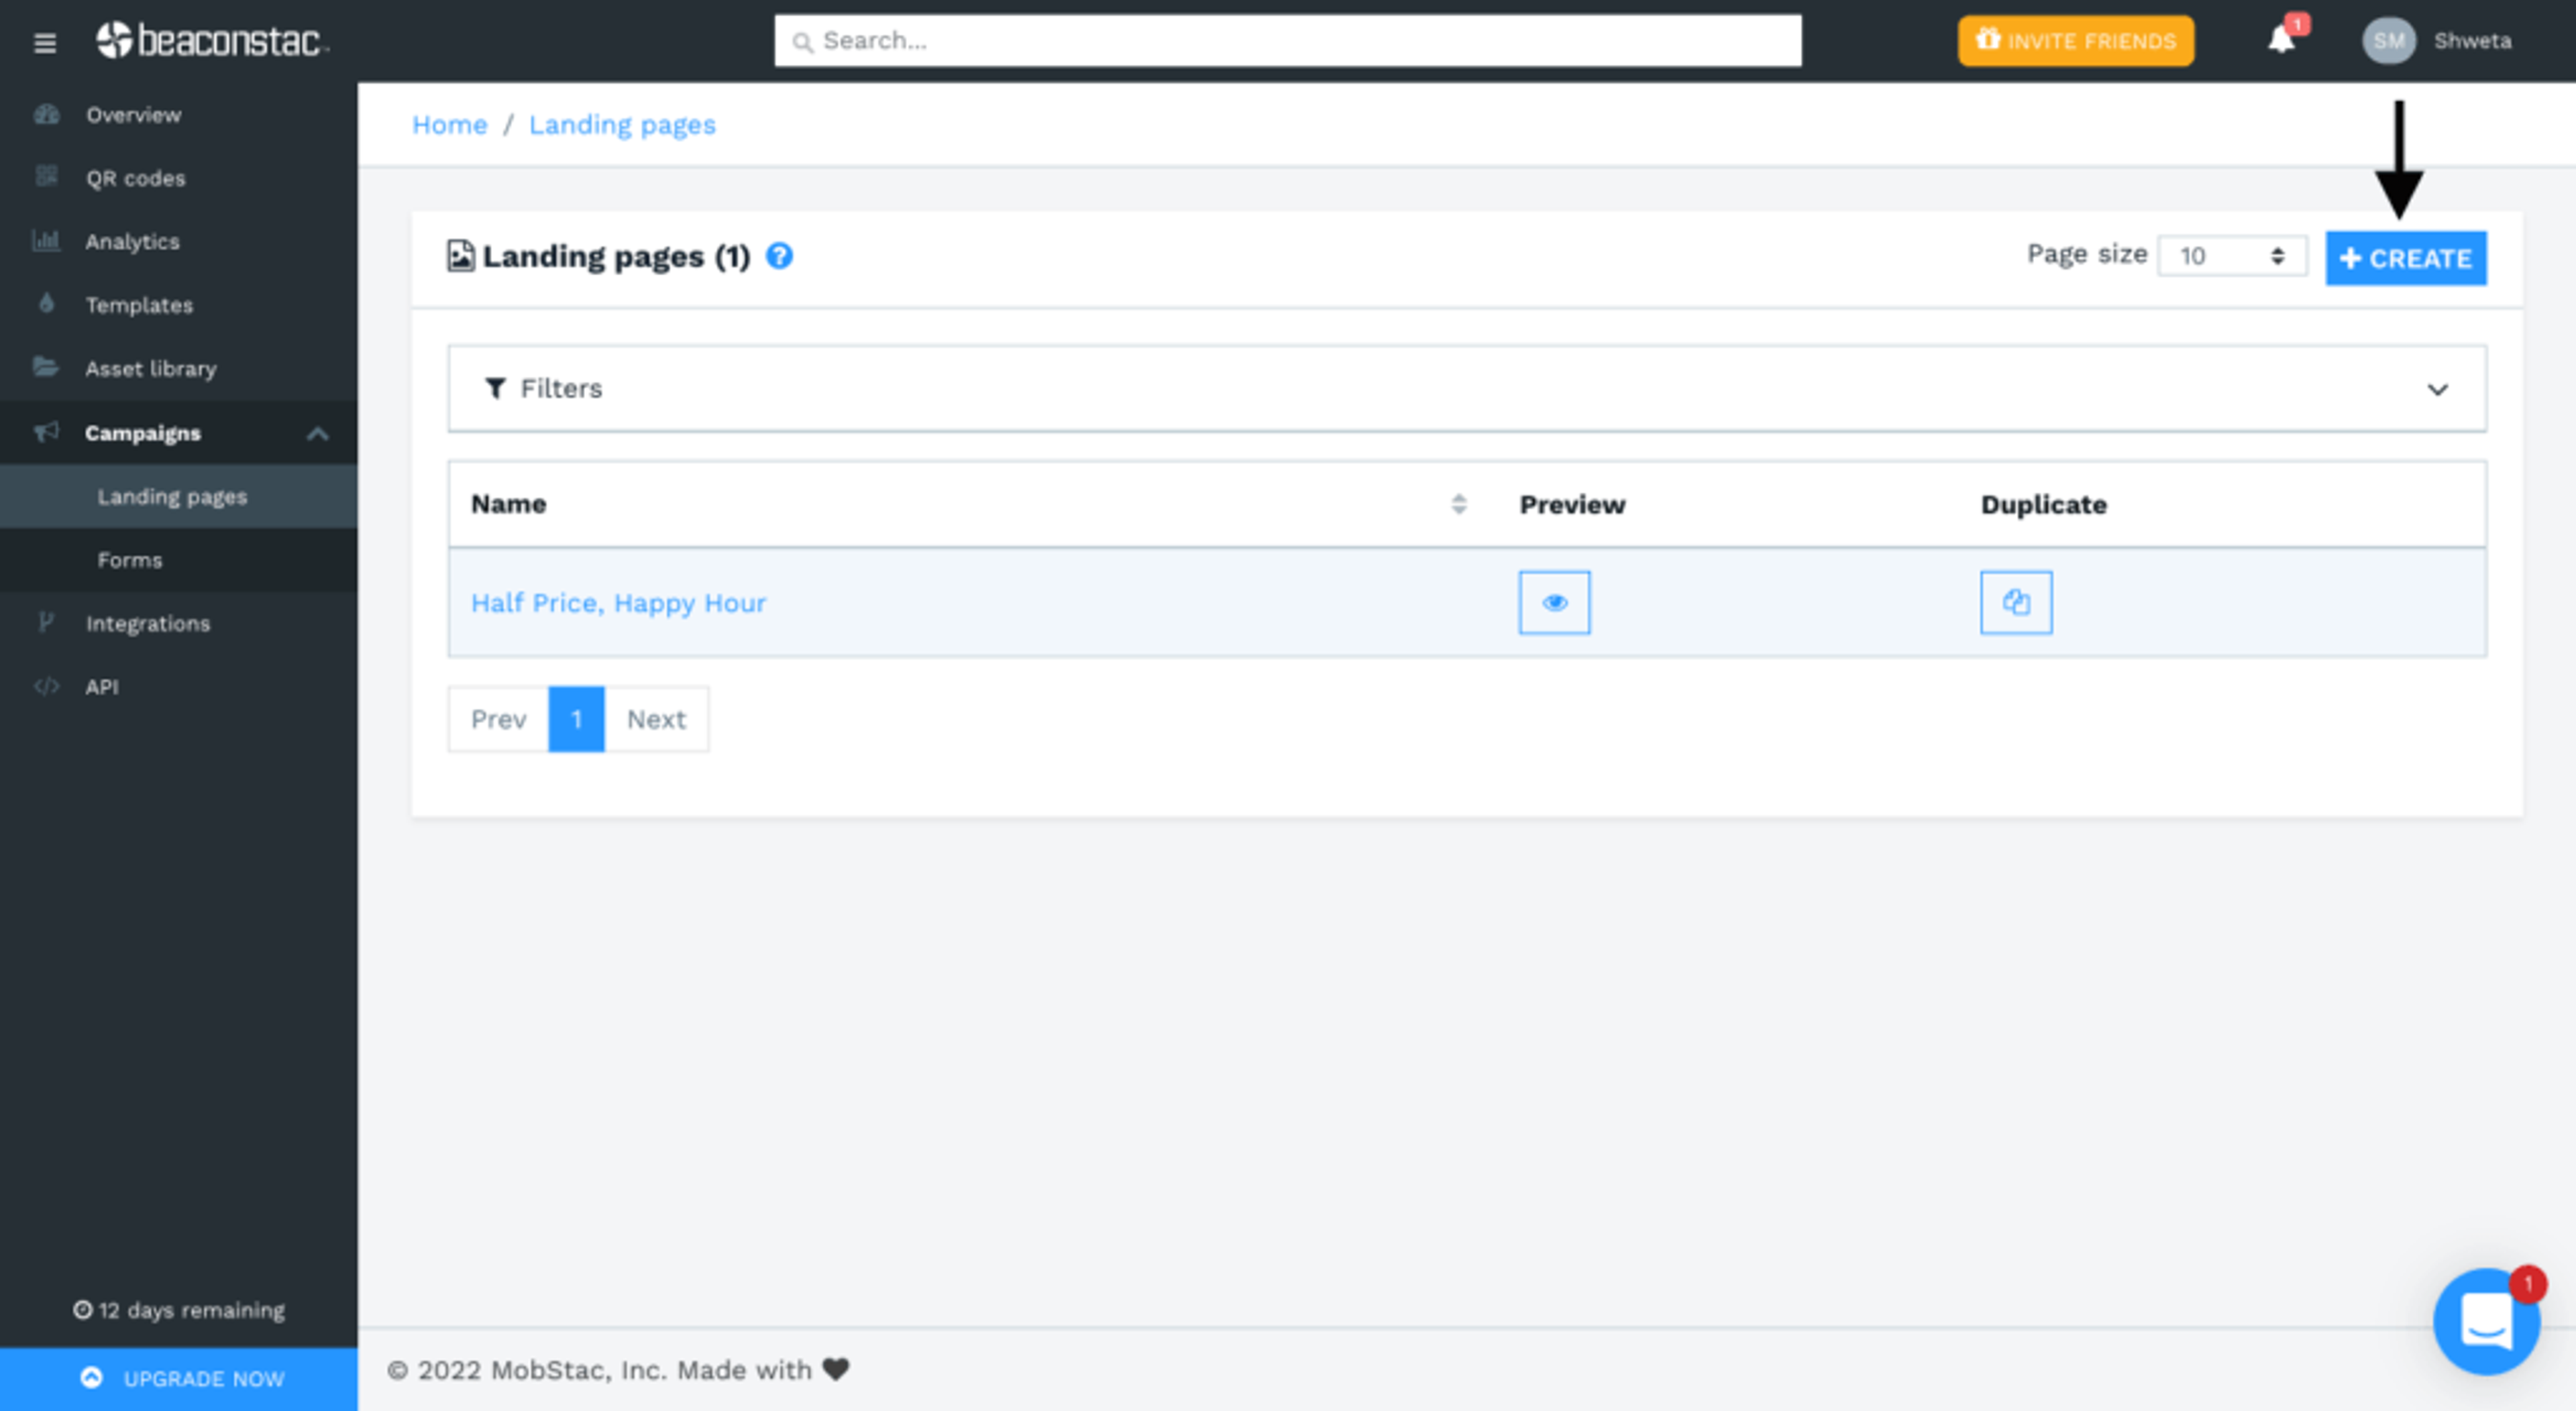Image resolution: width=2576 pixels, height=1411 pixels.
Task: Click the Next pagination button
Action: pyautogui.click(x=656, y=719)
